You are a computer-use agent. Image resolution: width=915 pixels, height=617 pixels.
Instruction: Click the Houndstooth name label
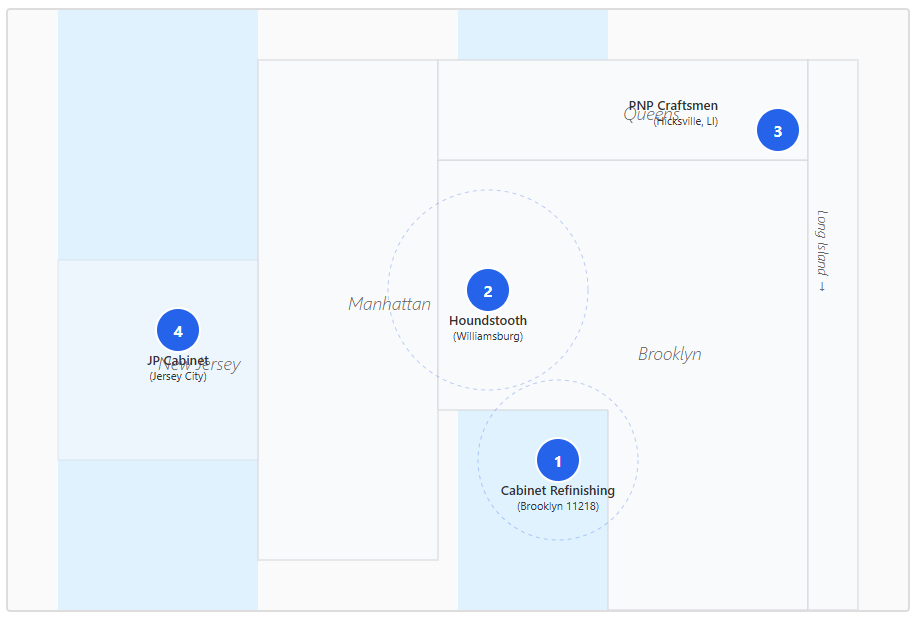point(488,321)
